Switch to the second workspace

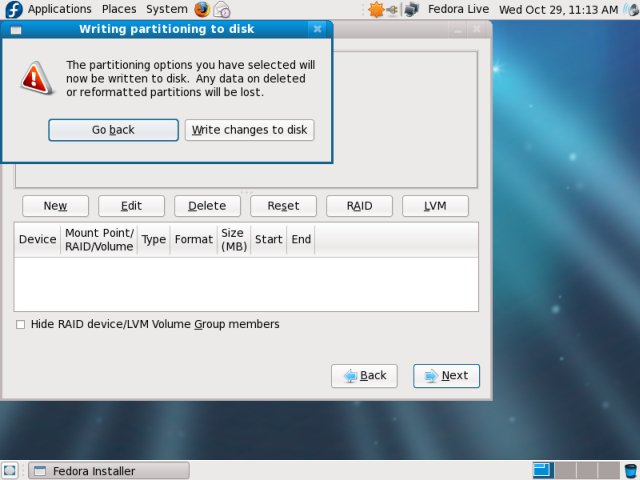[x=566, y=470]
